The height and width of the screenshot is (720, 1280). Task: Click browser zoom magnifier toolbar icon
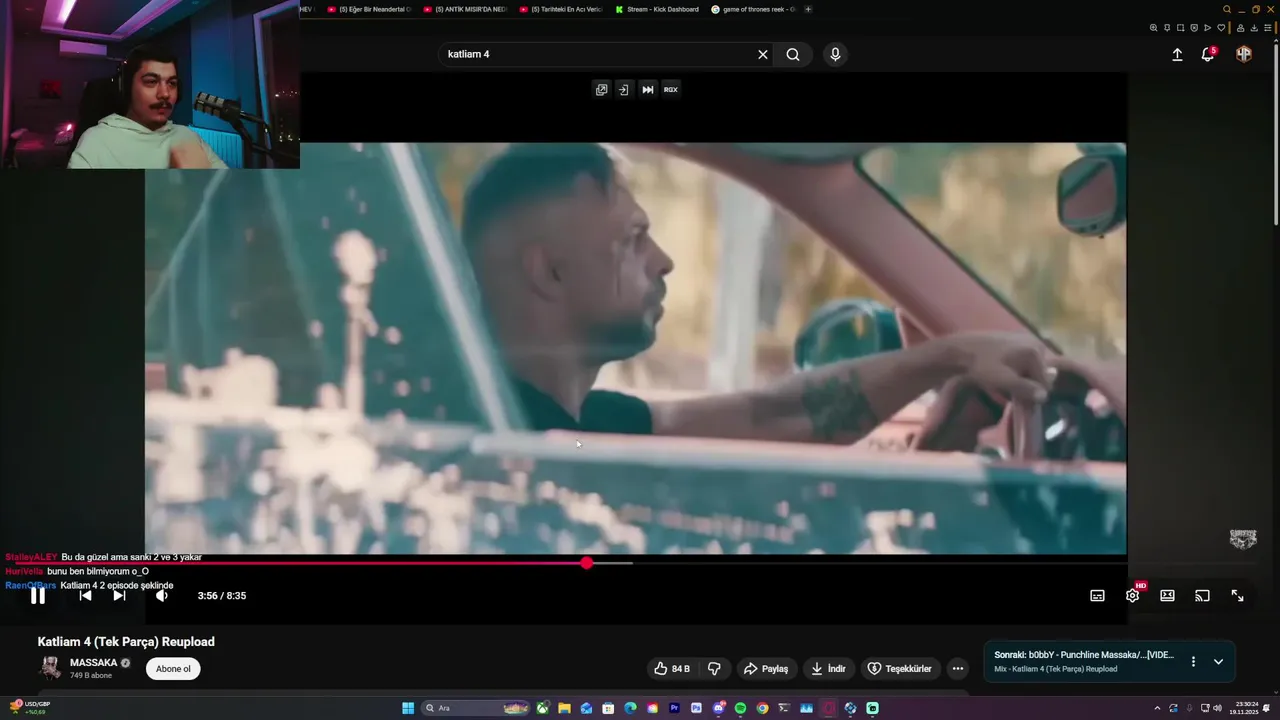[x=1153, y=28]
